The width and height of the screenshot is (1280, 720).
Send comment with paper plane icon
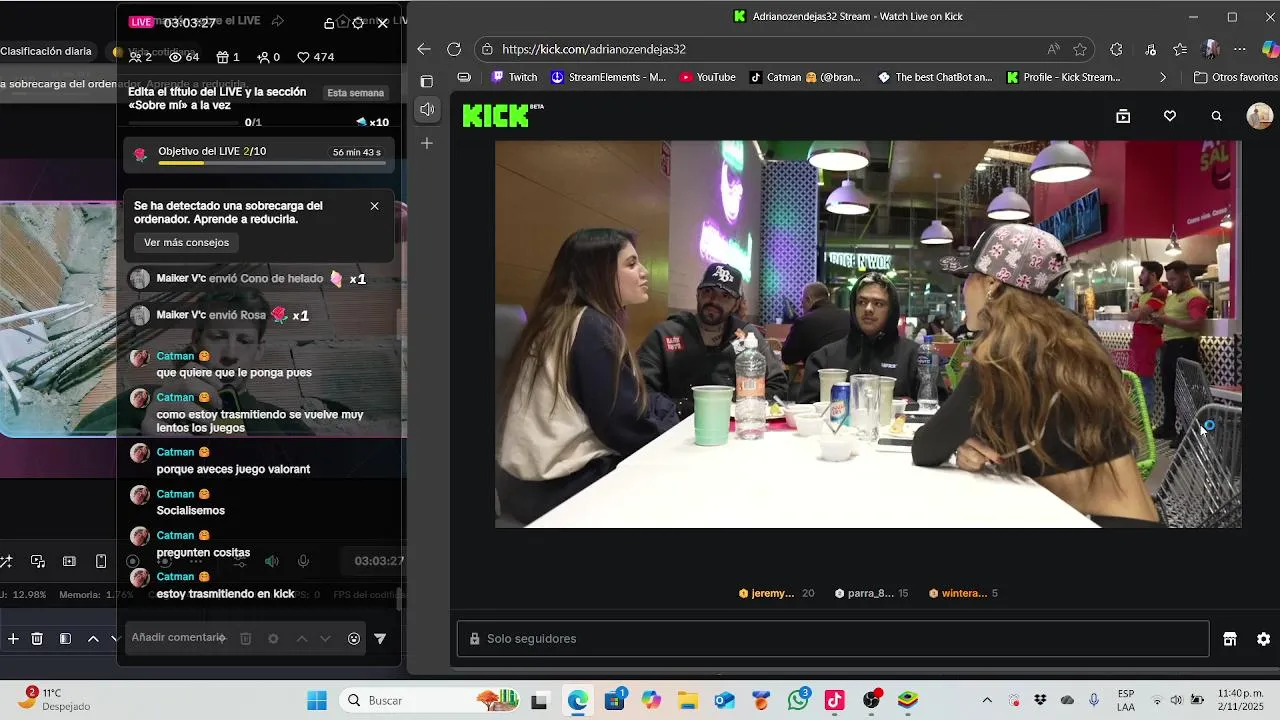tap(380, 639)
